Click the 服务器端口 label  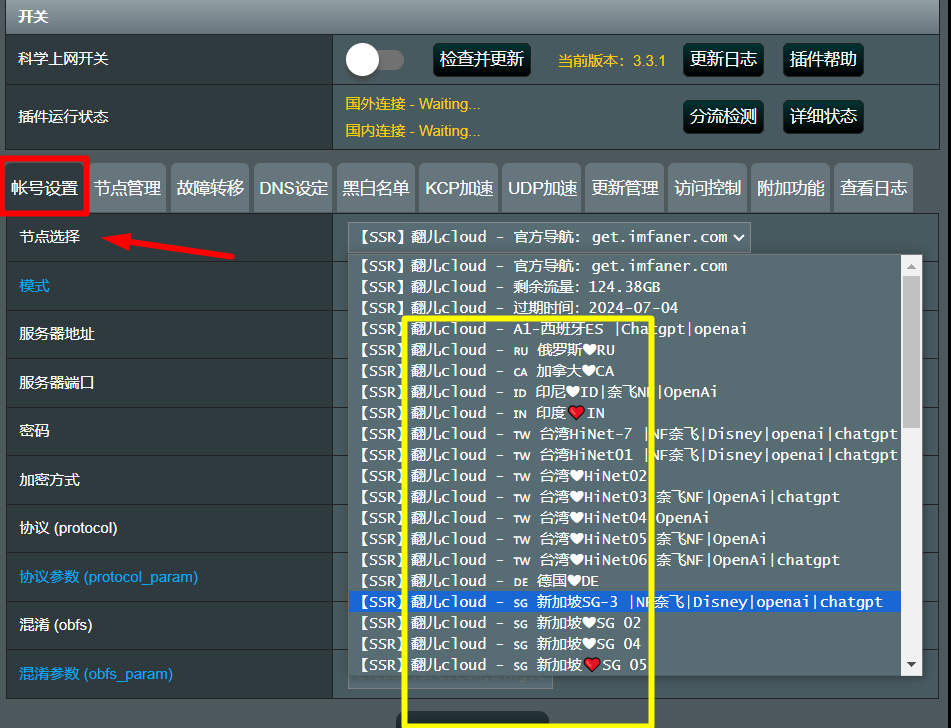pyautogui.click(x=57, y=383)
